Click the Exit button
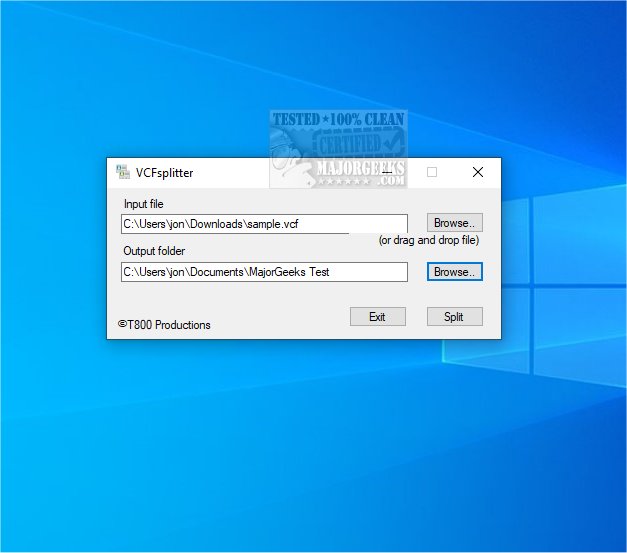 coord(378,316)
